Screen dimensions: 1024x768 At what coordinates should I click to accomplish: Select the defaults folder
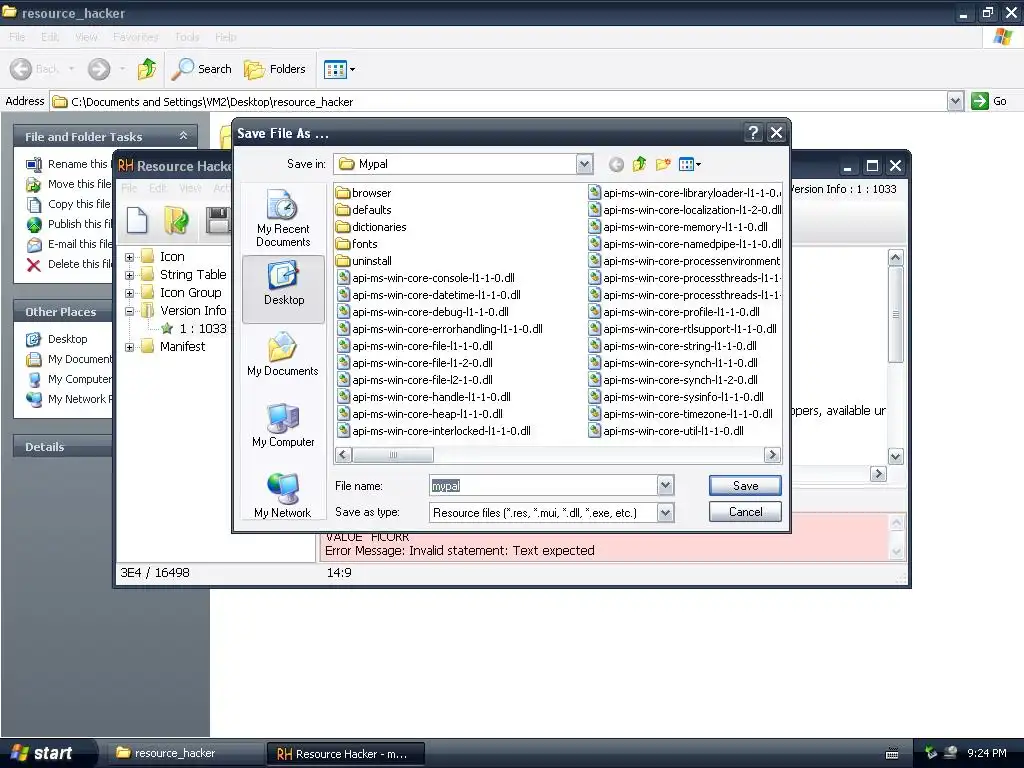point(364,210)
